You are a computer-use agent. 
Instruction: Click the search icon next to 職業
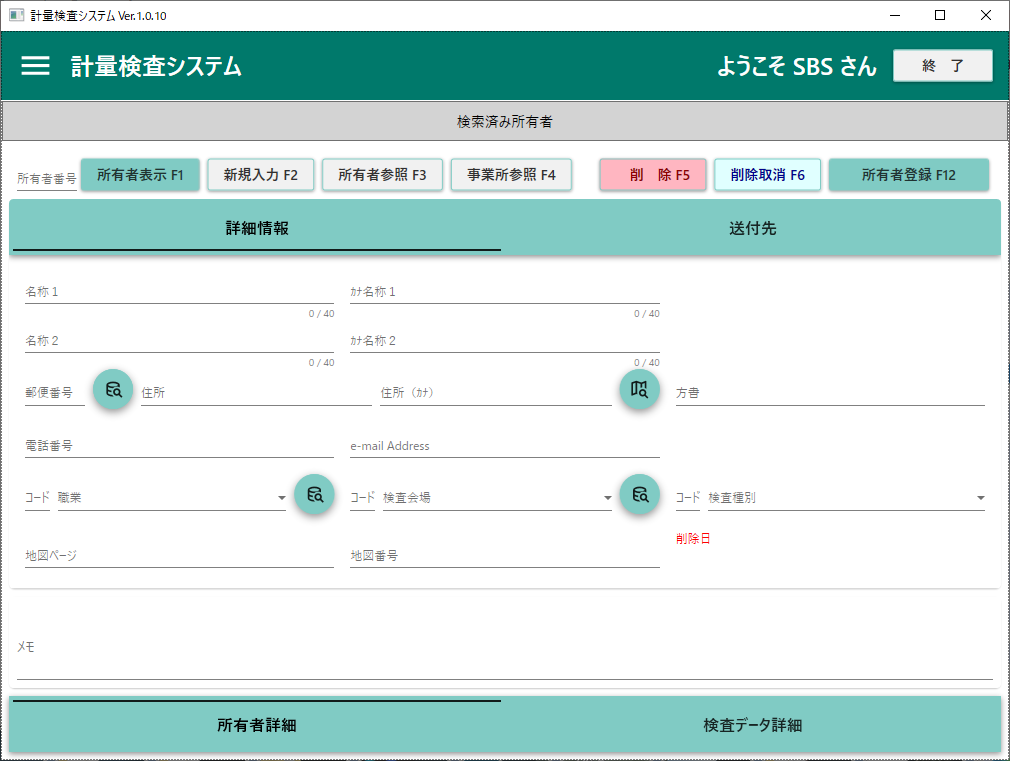[313, 494]
